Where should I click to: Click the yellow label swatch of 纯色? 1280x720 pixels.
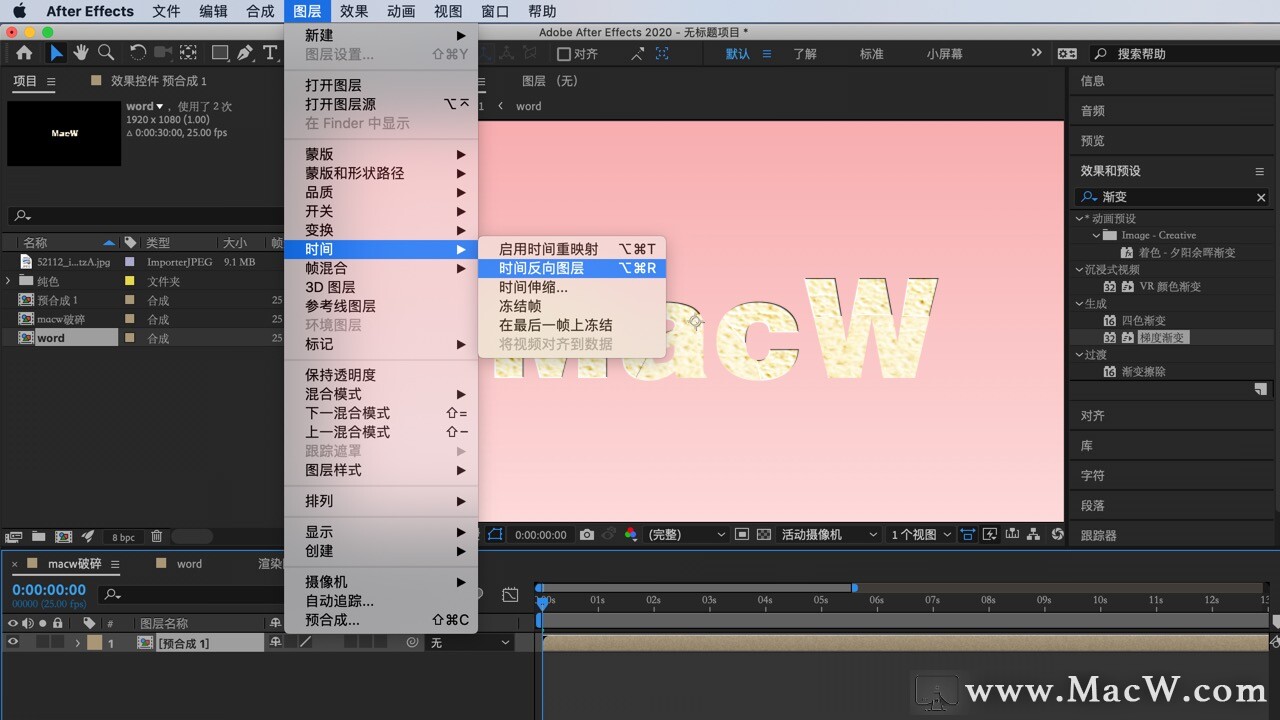129,281
